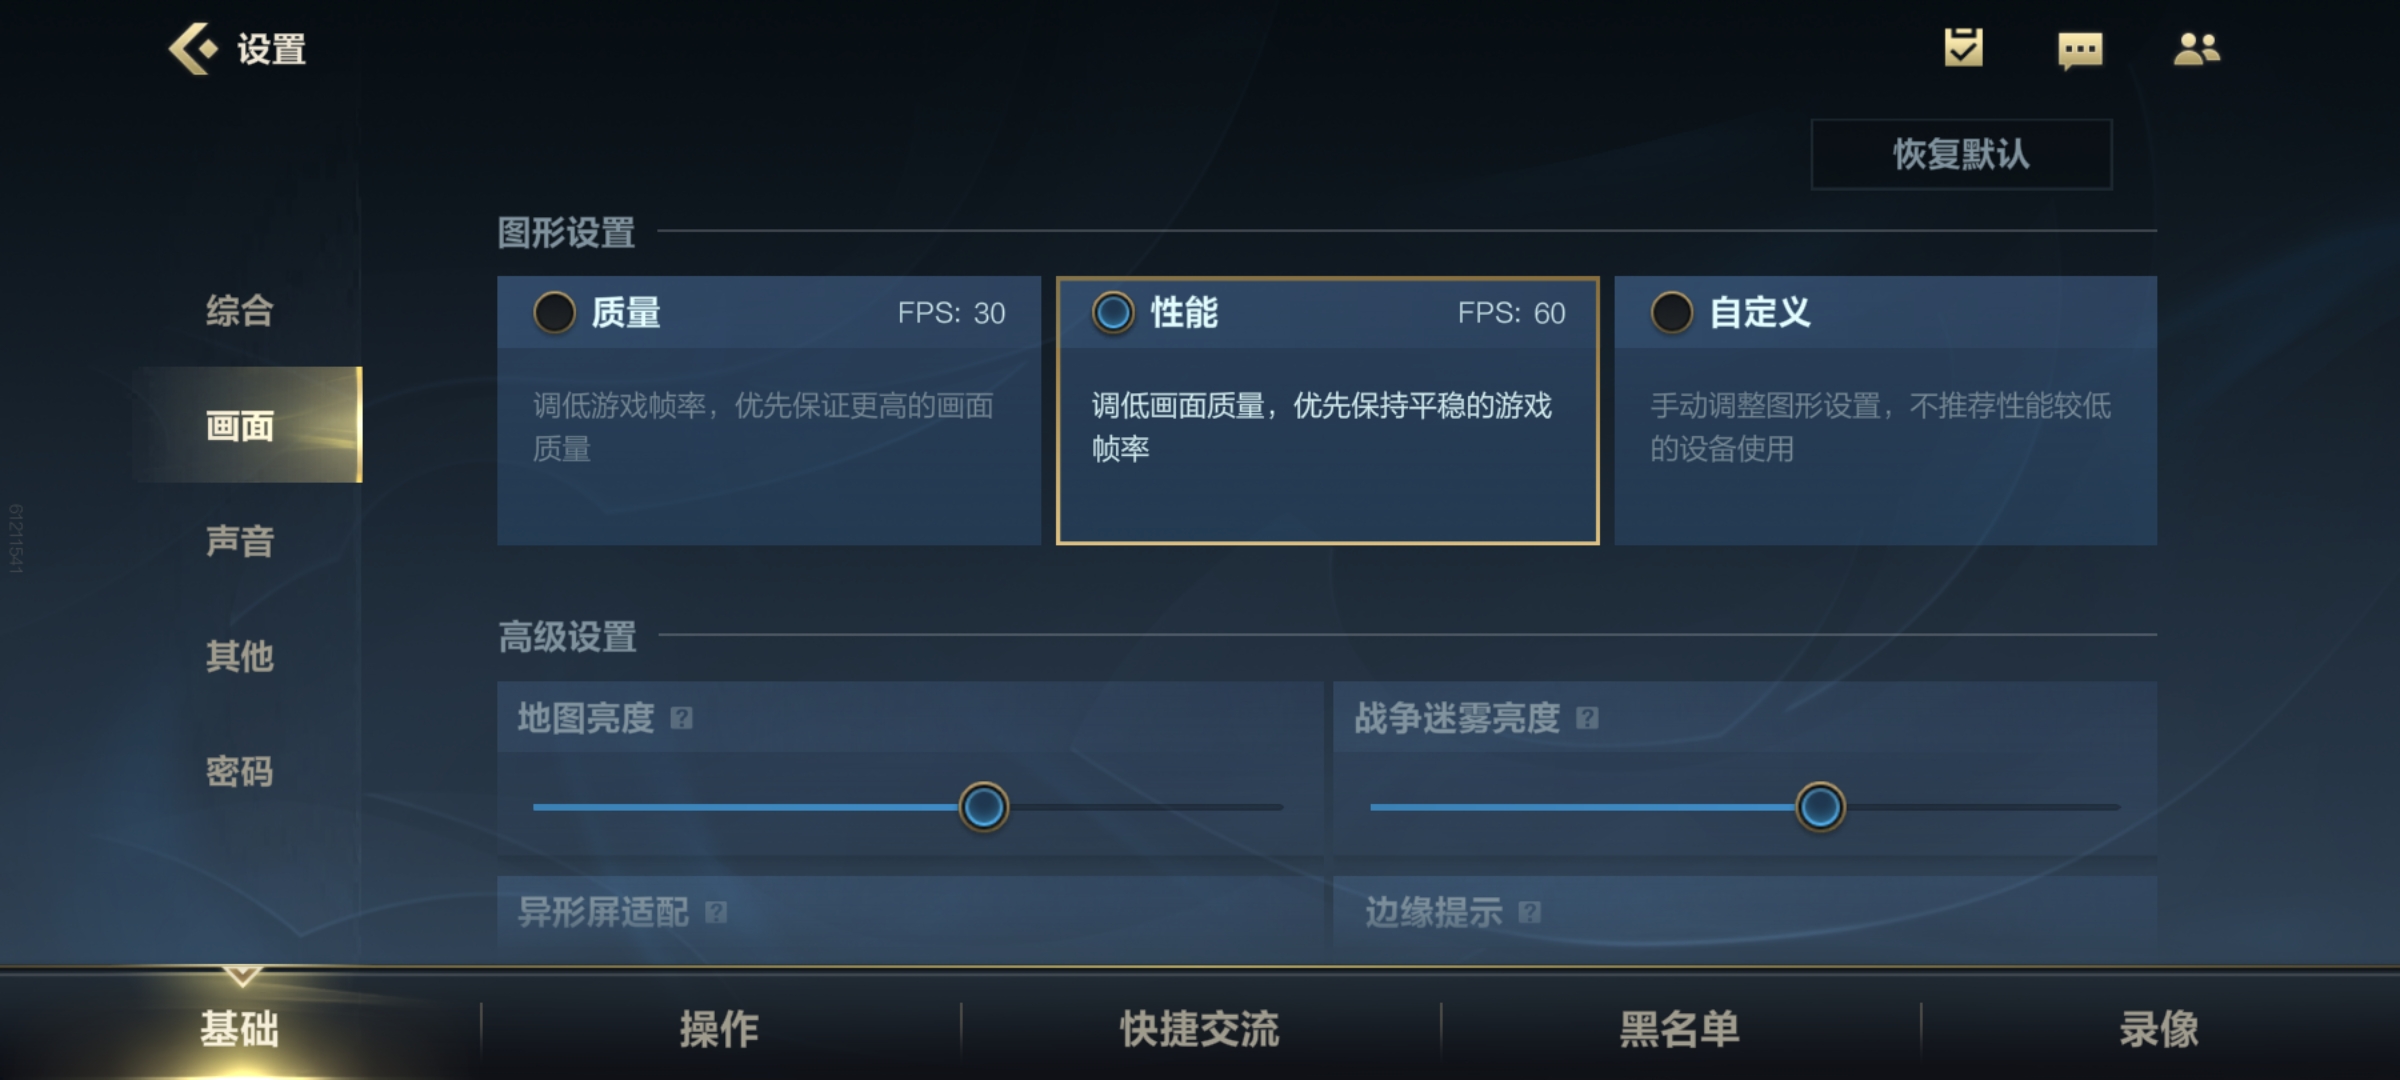Open the task checklist icon

[x=1963, y=48]
